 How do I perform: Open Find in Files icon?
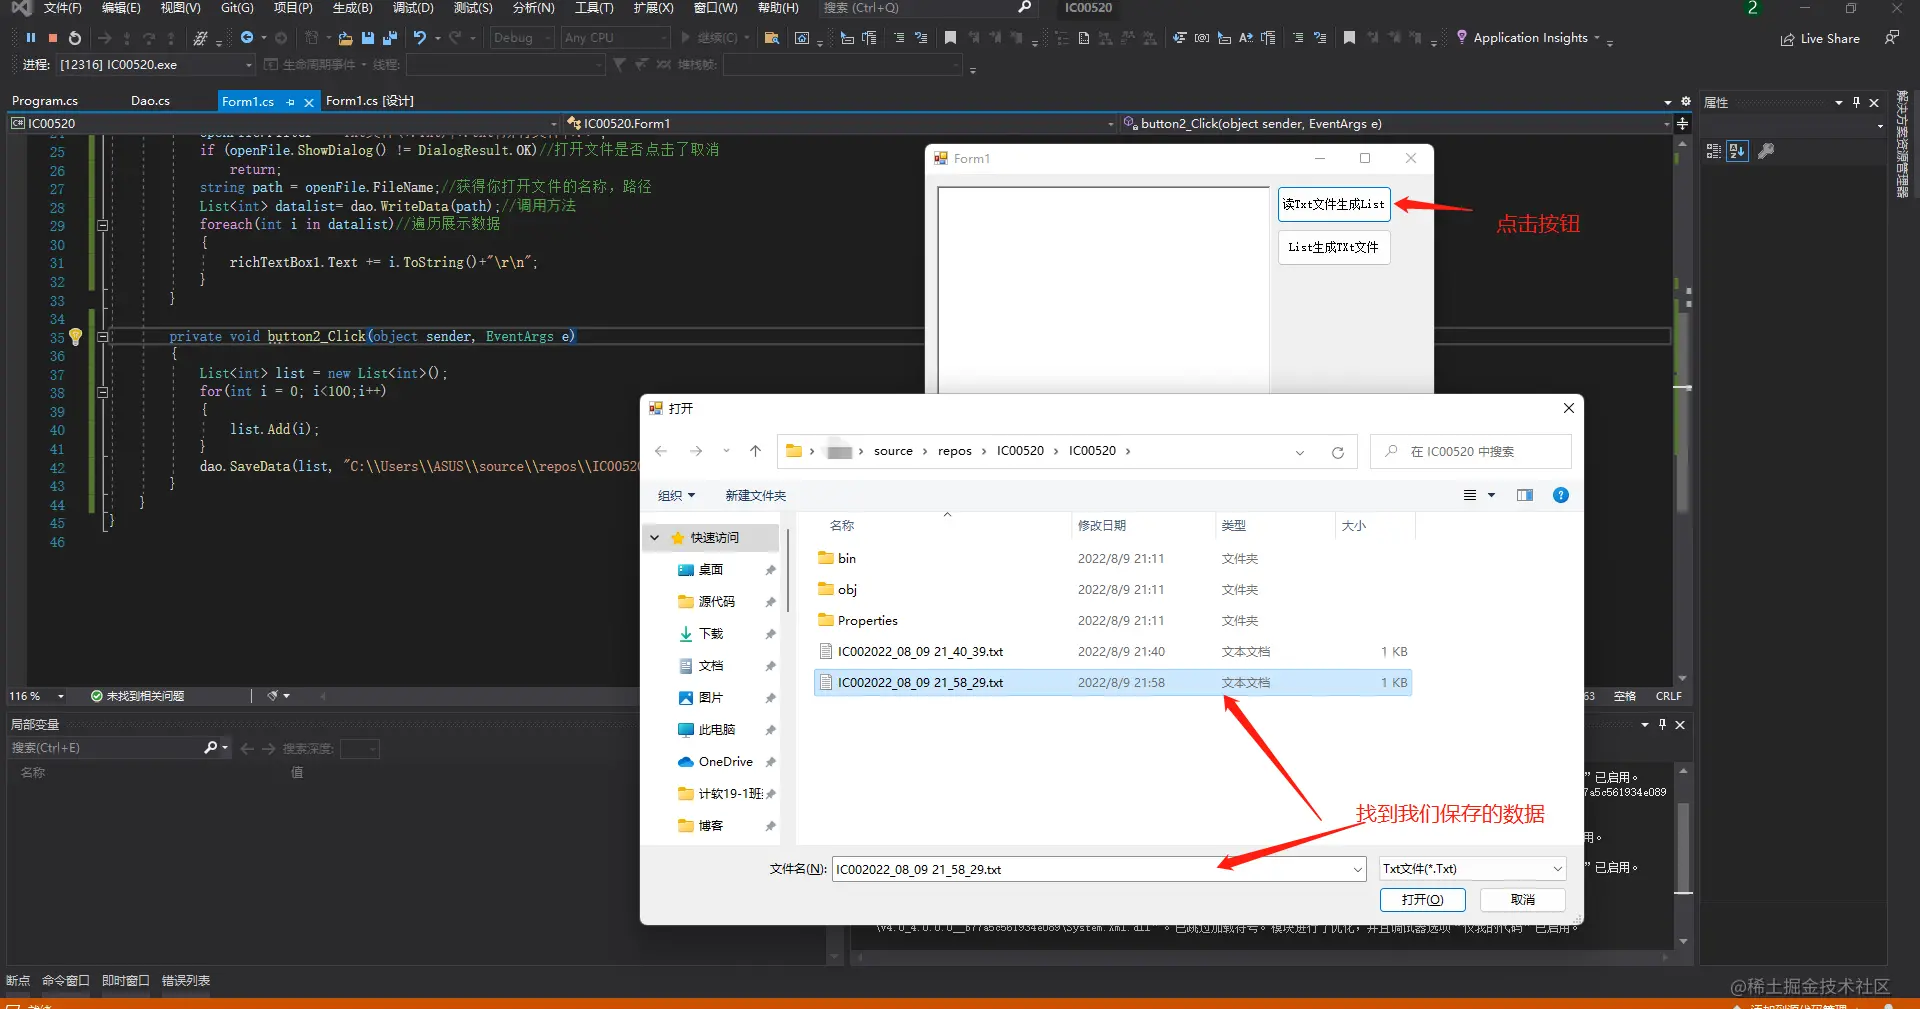click(772, 38)
